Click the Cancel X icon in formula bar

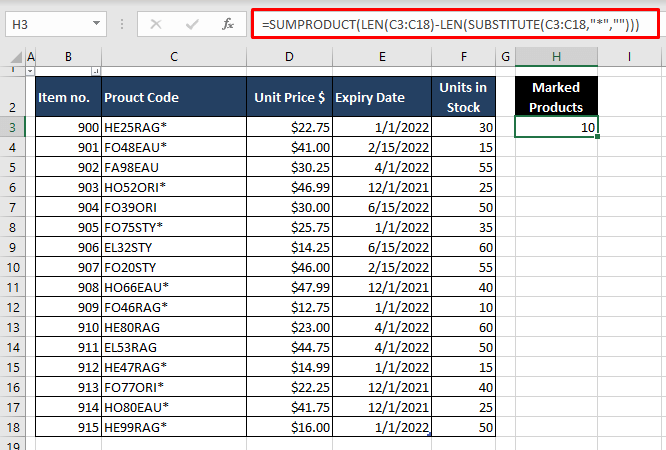[x=155, y=23]
